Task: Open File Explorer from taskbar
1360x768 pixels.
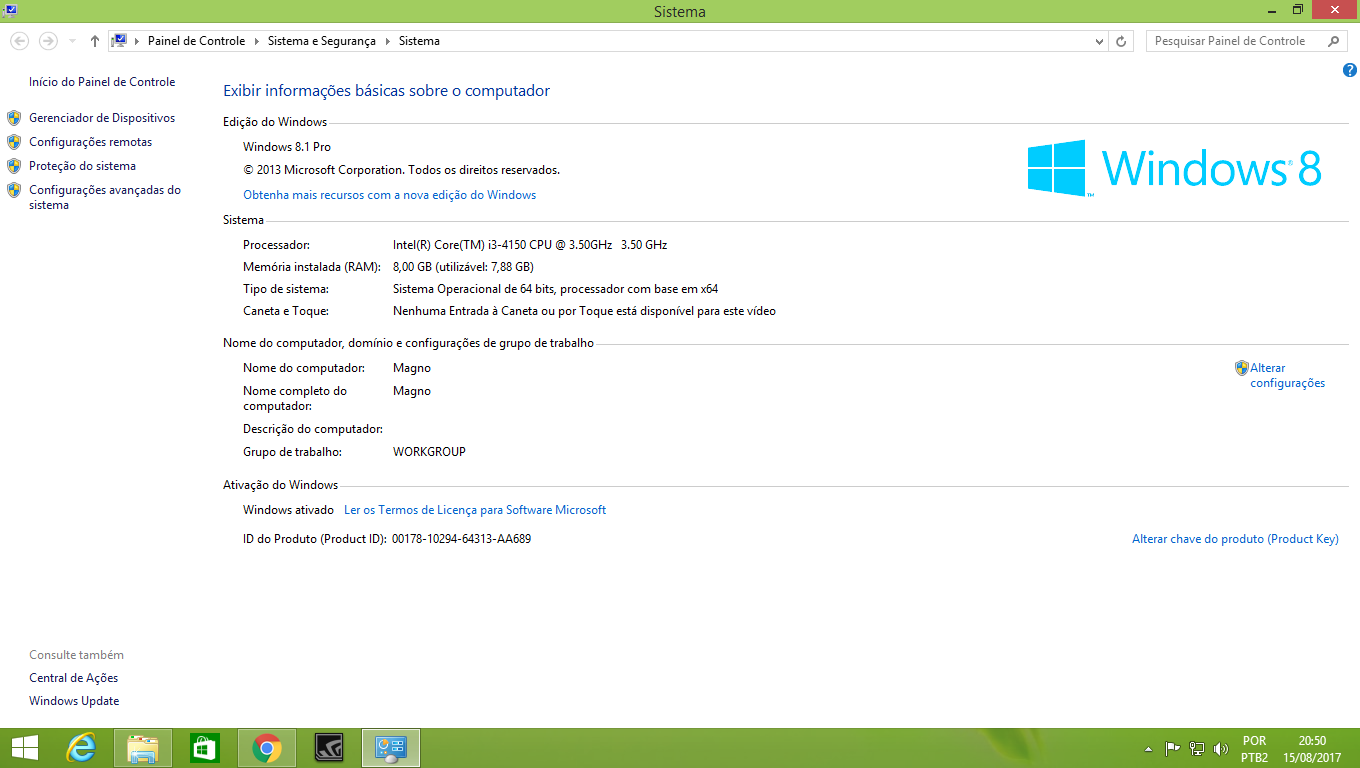Action: [143, 748]
